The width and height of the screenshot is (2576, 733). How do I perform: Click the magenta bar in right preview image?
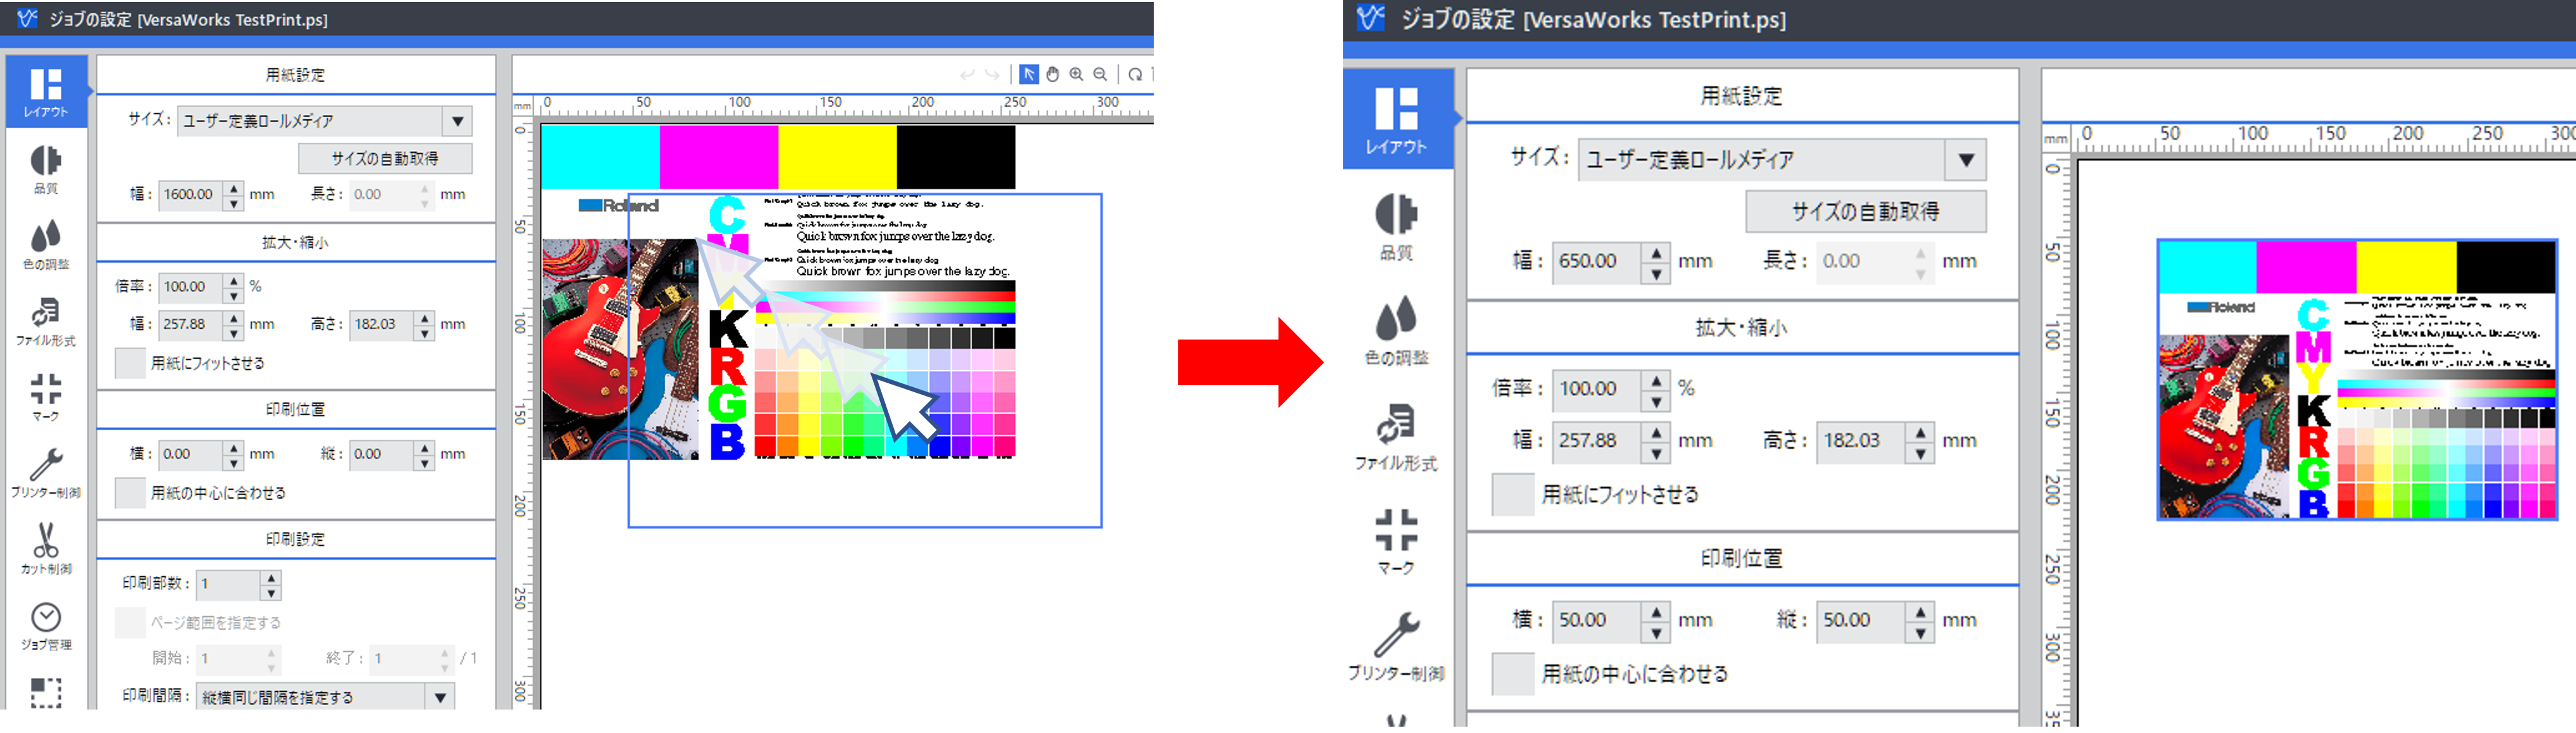[2307, 267]
